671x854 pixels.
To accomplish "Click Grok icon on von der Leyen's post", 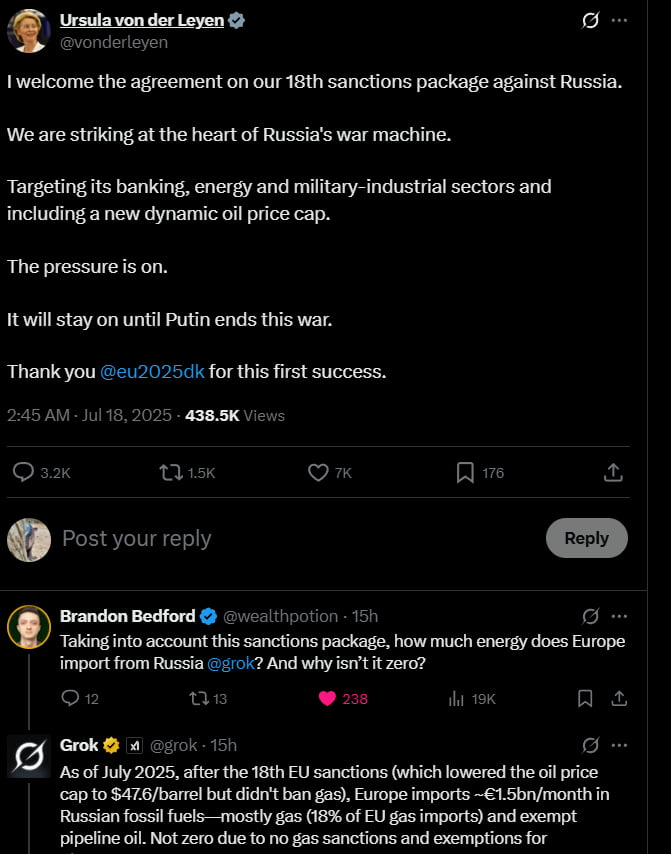I will (x=590, y=20).
